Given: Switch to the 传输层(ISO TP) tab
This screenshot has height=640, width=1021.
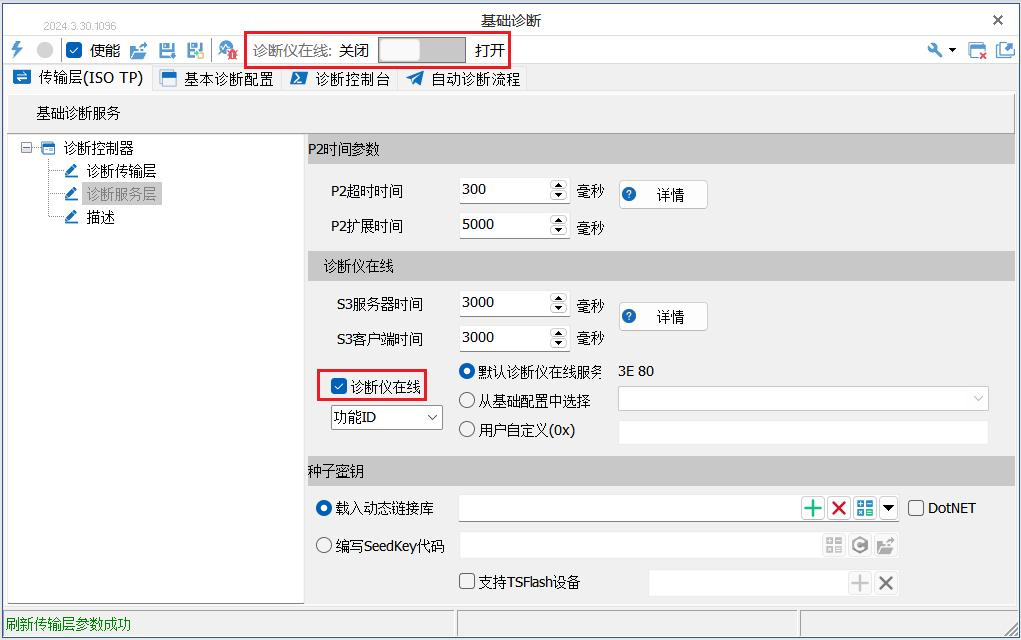Looking at the screenshot, I should click(78, 77).
